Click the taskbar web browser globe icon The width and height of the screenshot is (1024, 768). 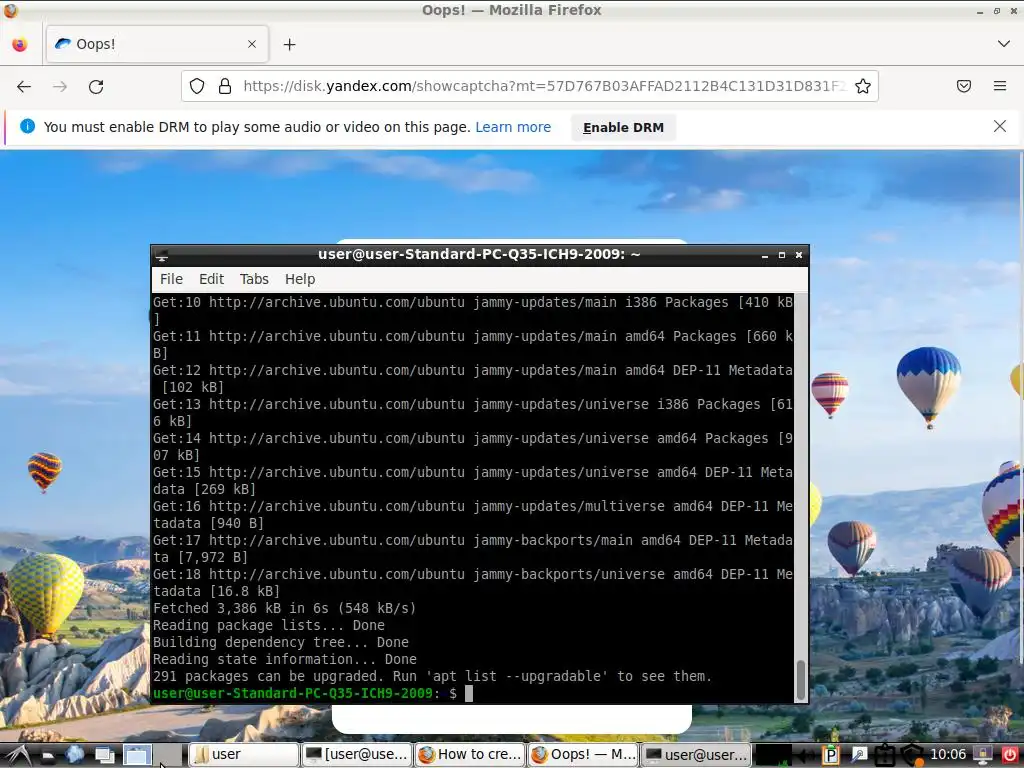[74, 755]
